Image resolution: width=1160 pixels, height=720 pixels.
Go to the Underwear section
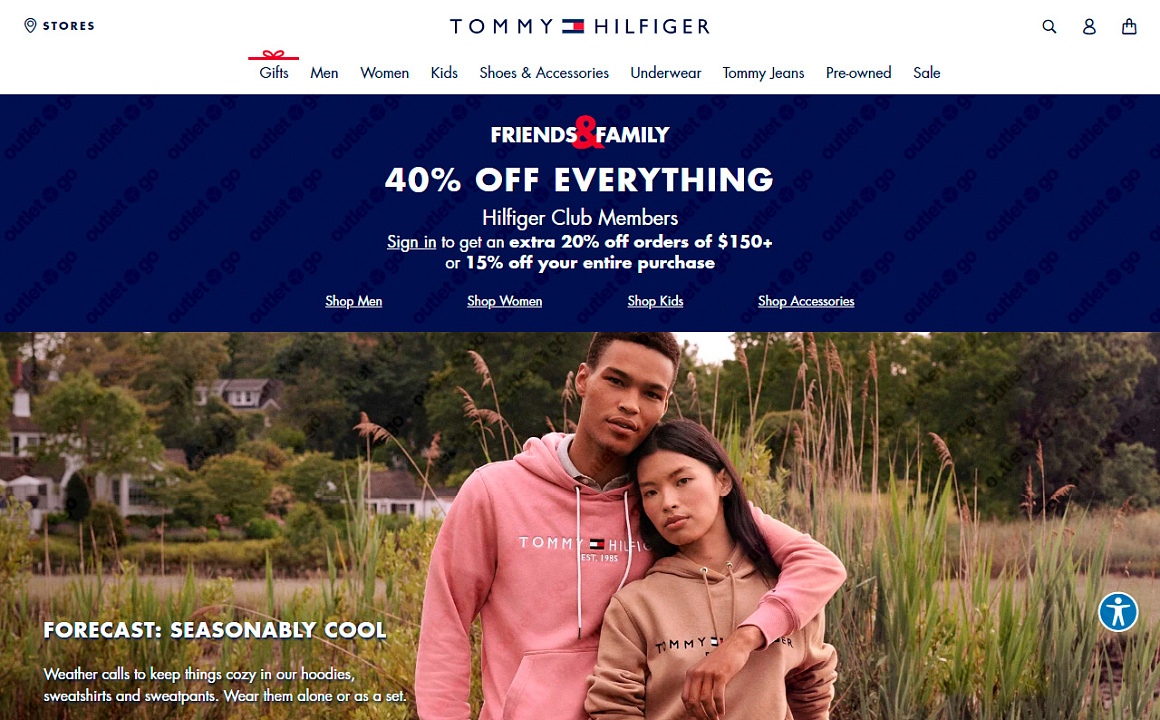666,73
